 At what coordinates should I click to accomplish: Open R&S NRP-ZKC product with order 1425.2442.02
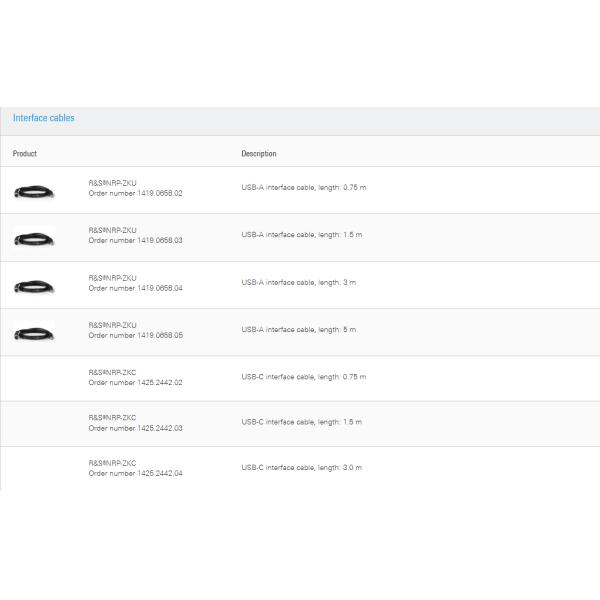coord(112,372)
